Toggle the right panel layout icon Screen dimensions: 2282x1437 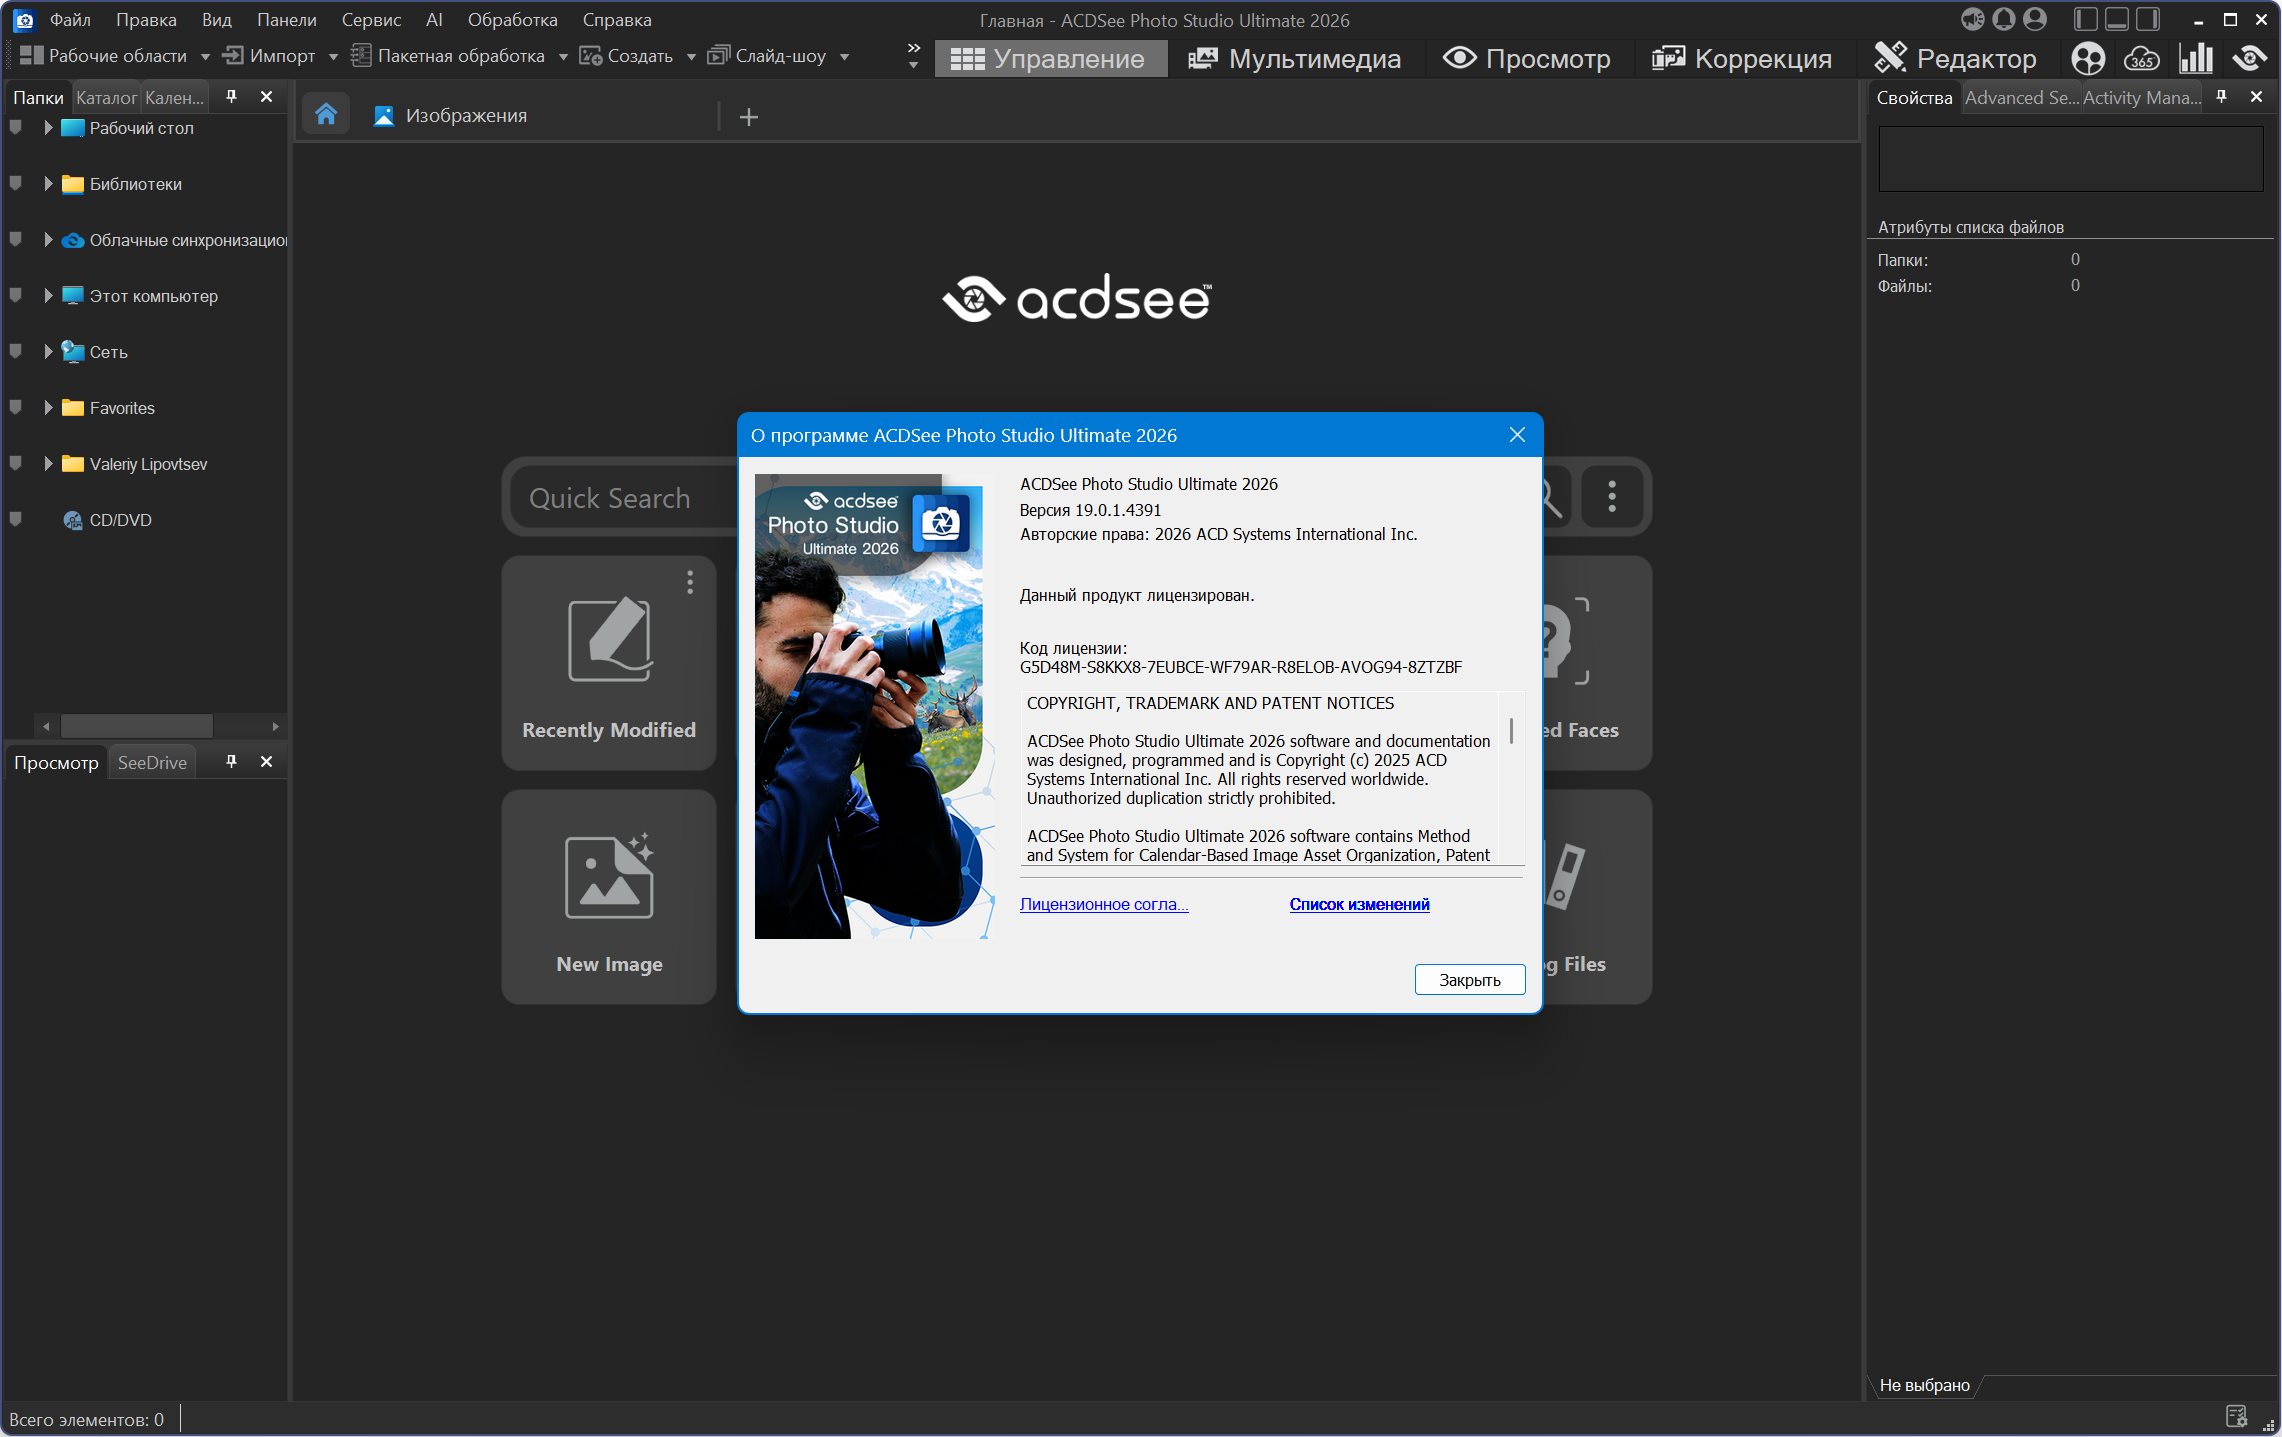2147,19
